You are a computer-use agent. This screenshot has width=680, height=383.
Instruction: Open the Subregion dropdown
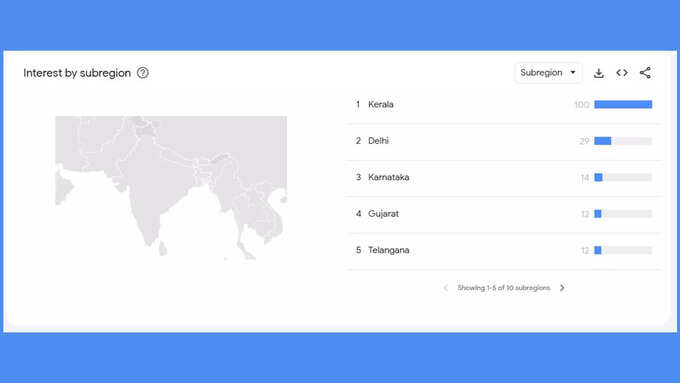point(548,72)
